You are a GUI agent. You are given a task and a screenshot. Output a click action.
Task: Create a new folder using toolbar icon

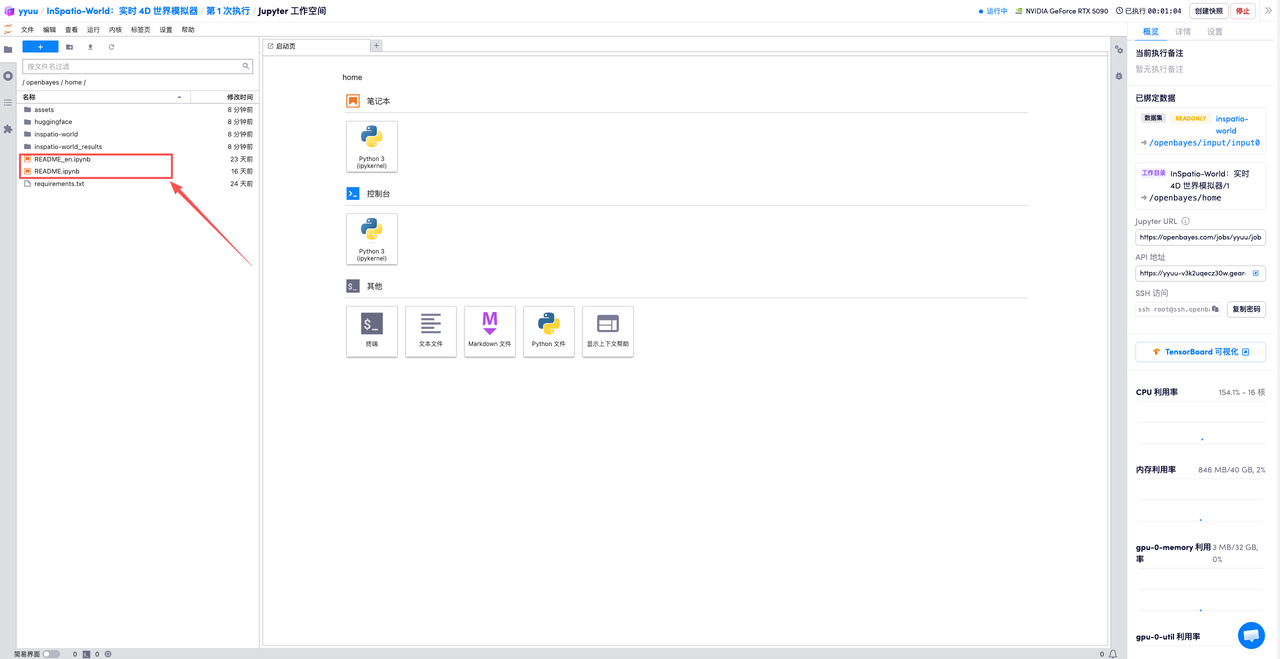pos(69,47)
